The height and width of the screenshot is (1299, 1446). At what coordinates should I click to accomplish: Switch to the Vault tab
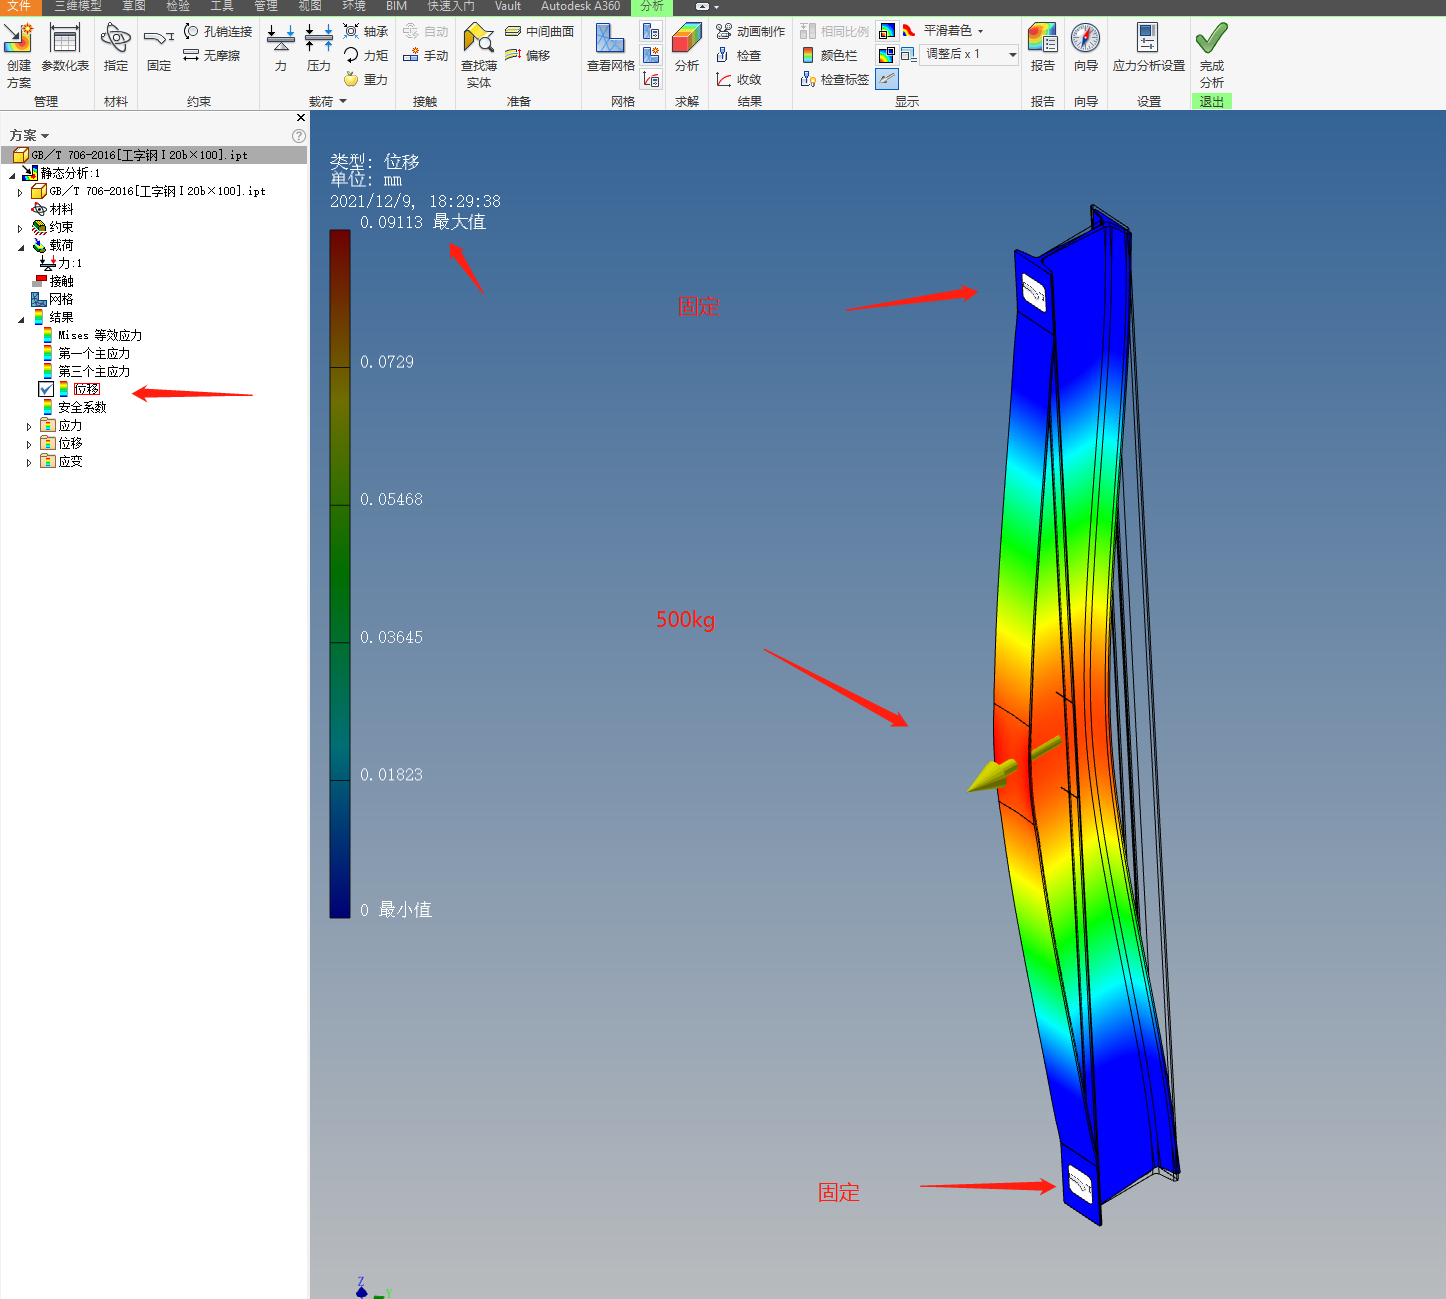(508, 6)
